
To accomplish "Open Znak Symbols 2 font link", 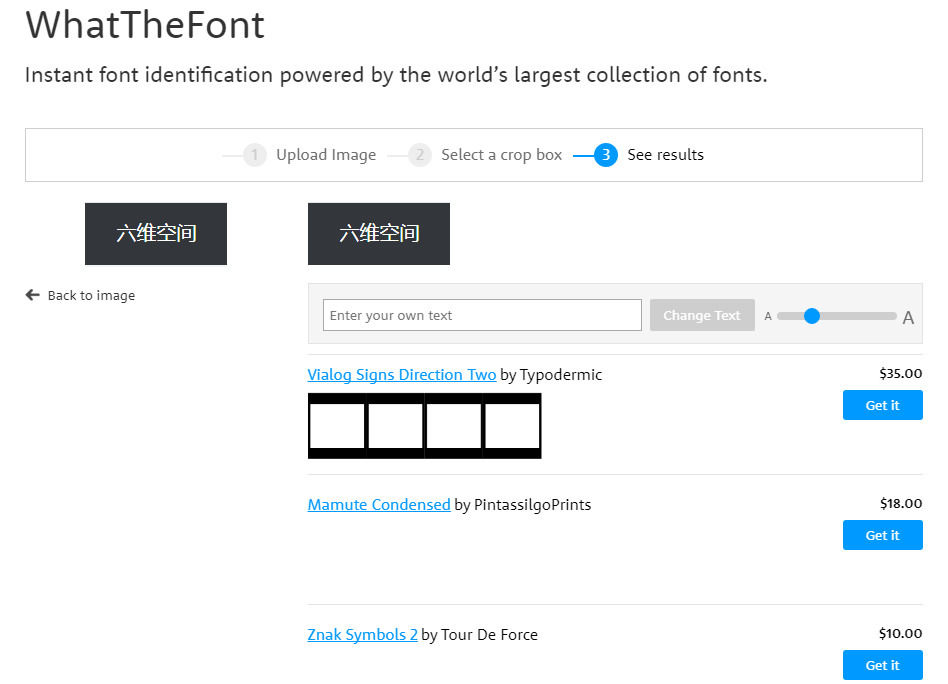I will [363, 635].
